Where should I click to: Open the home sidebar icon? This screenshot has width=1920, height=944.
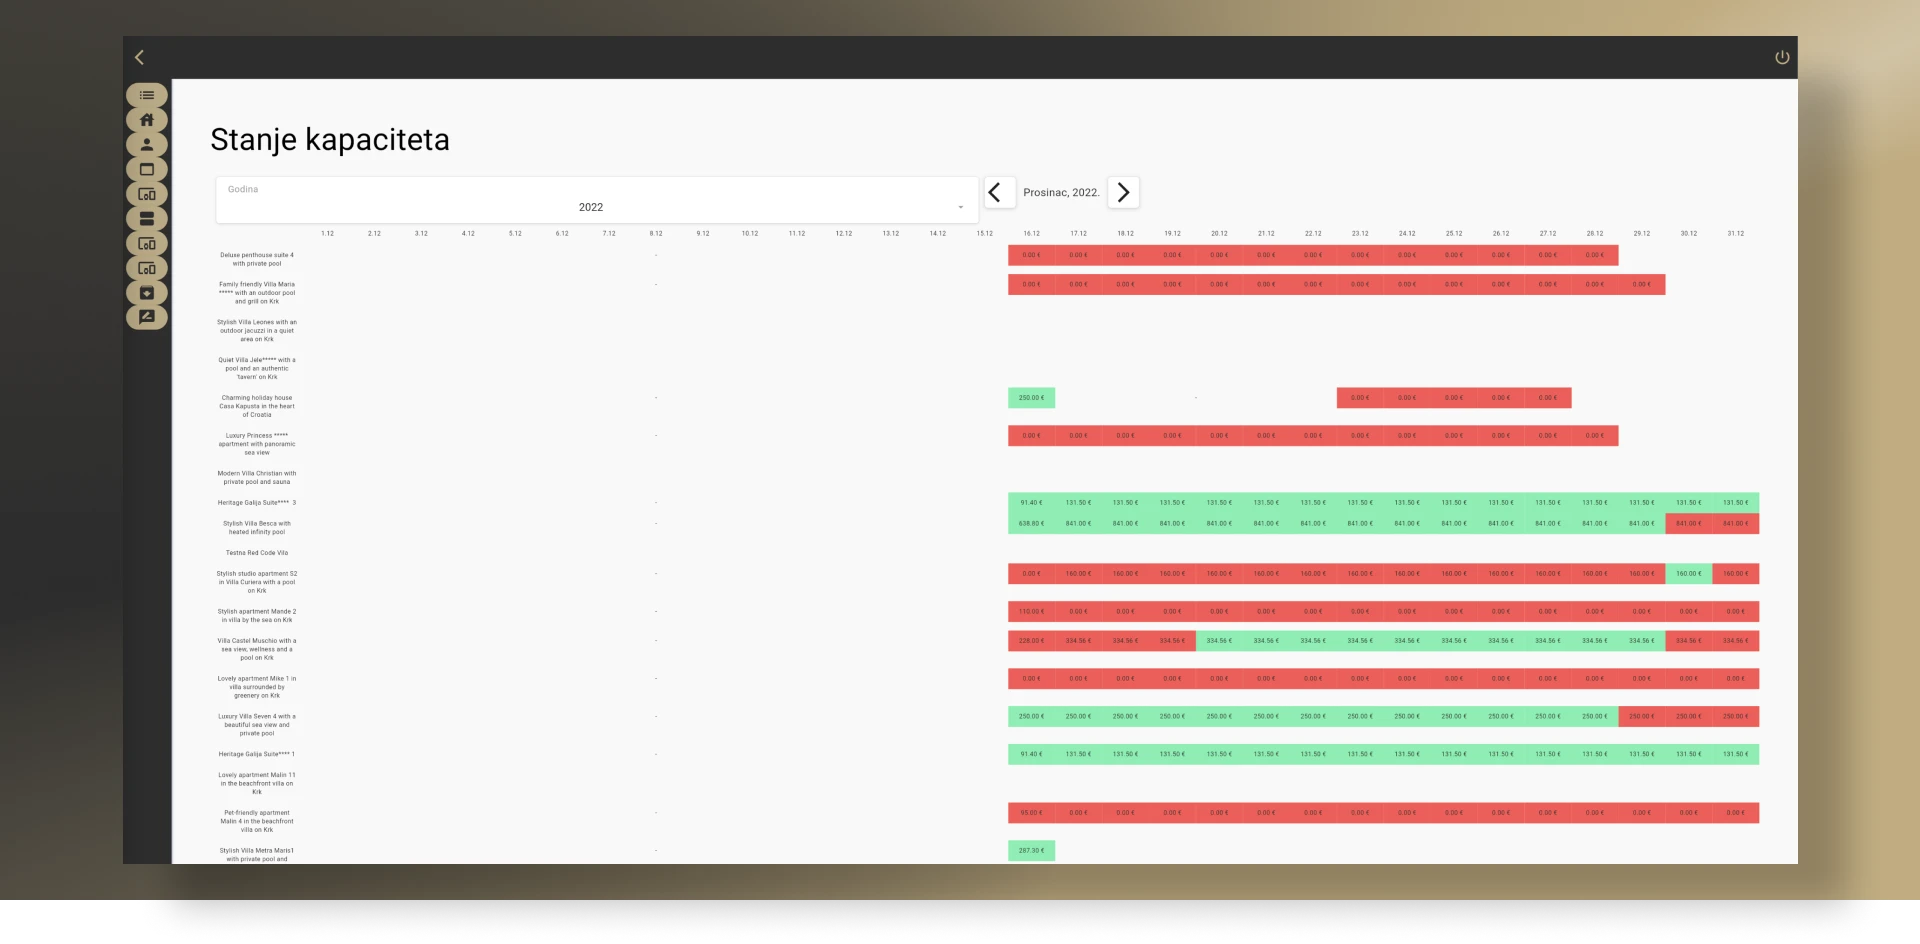[147, 120]
